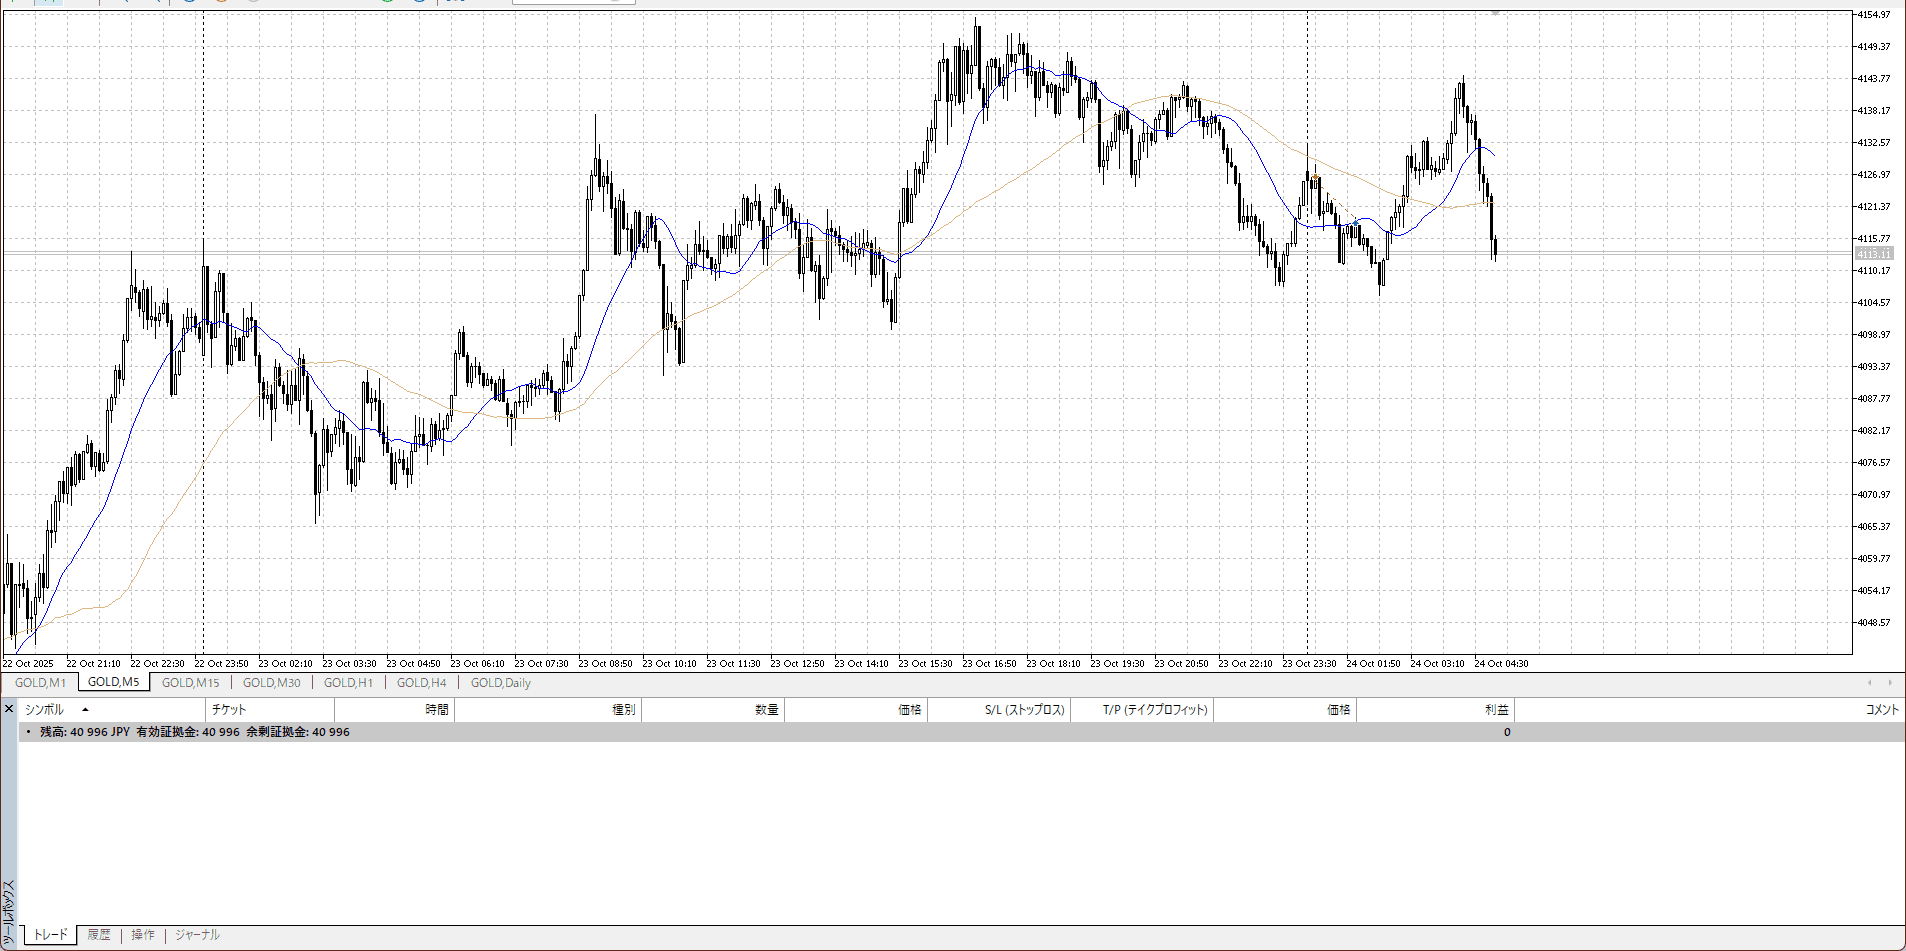
Task: Switch to the GOLD,M1 chart tab
Action: pyautogui.click(x=40, y=683)
